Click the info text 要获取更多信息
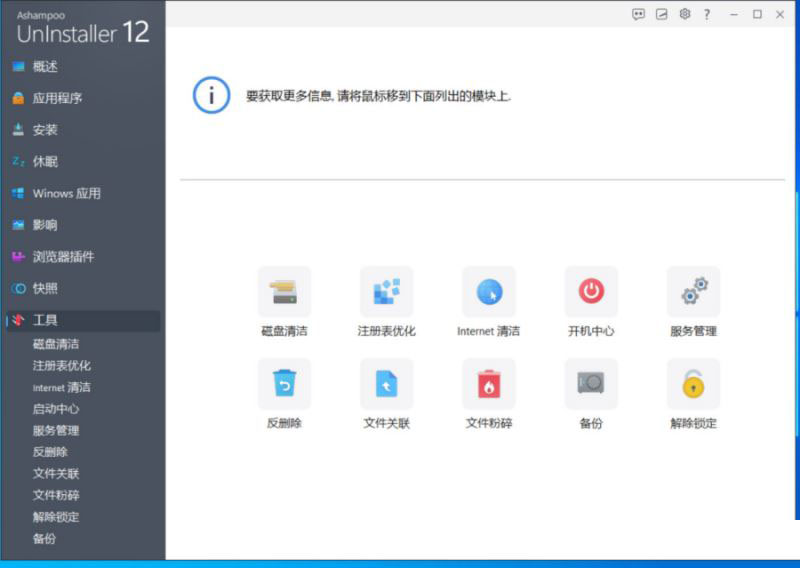This screenshot has height=568, width=800. (x=379, y=96)
